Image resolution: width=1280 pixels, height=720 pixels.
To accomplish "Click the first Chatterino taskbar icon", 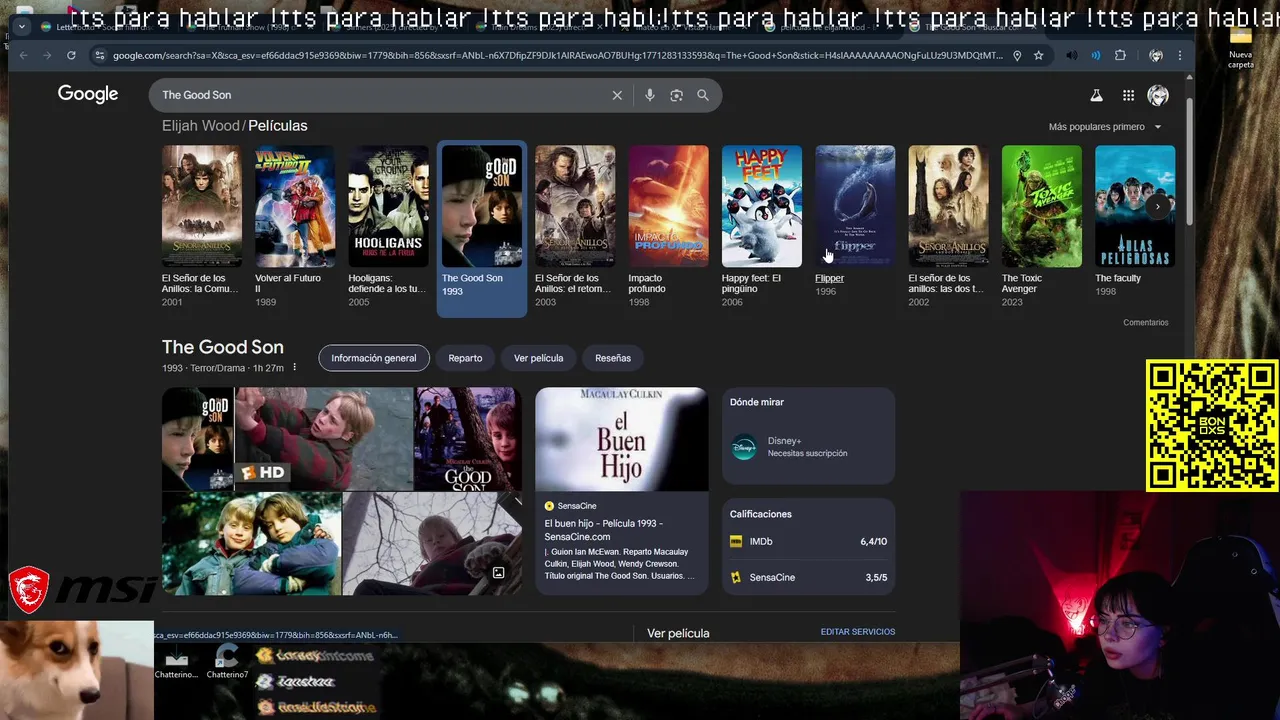I will tap(176, 661).
